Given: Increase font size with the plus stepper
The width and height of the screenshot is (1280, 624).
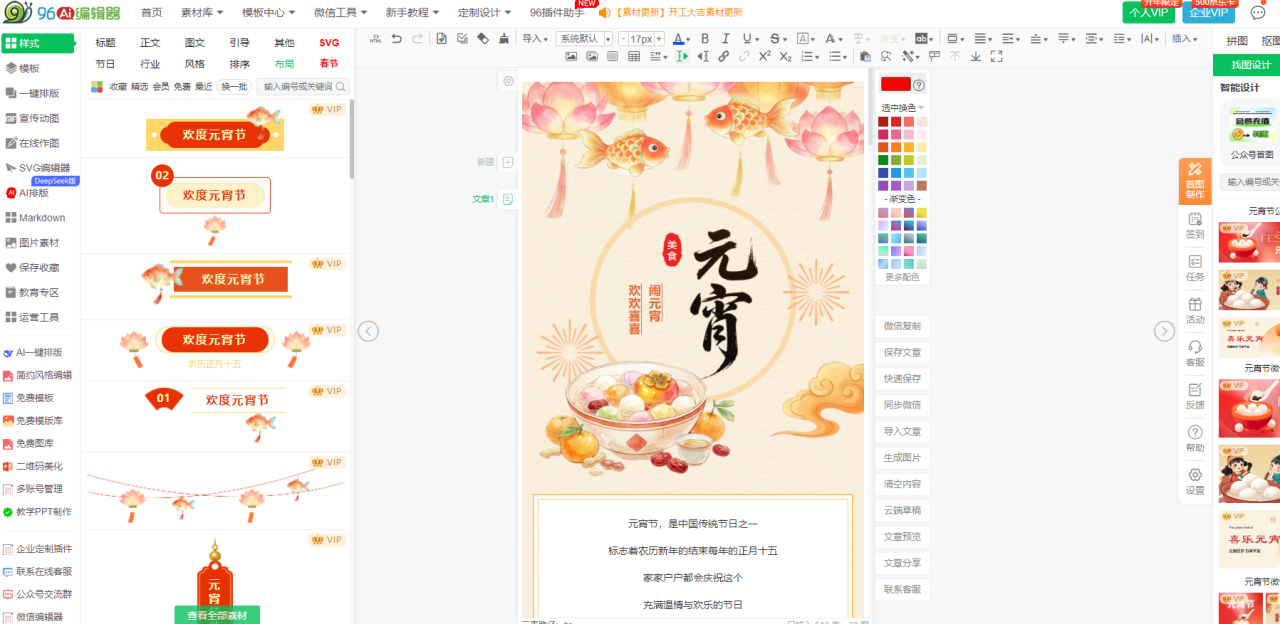Looking at the screenshot, I should [x=659, y=39].
